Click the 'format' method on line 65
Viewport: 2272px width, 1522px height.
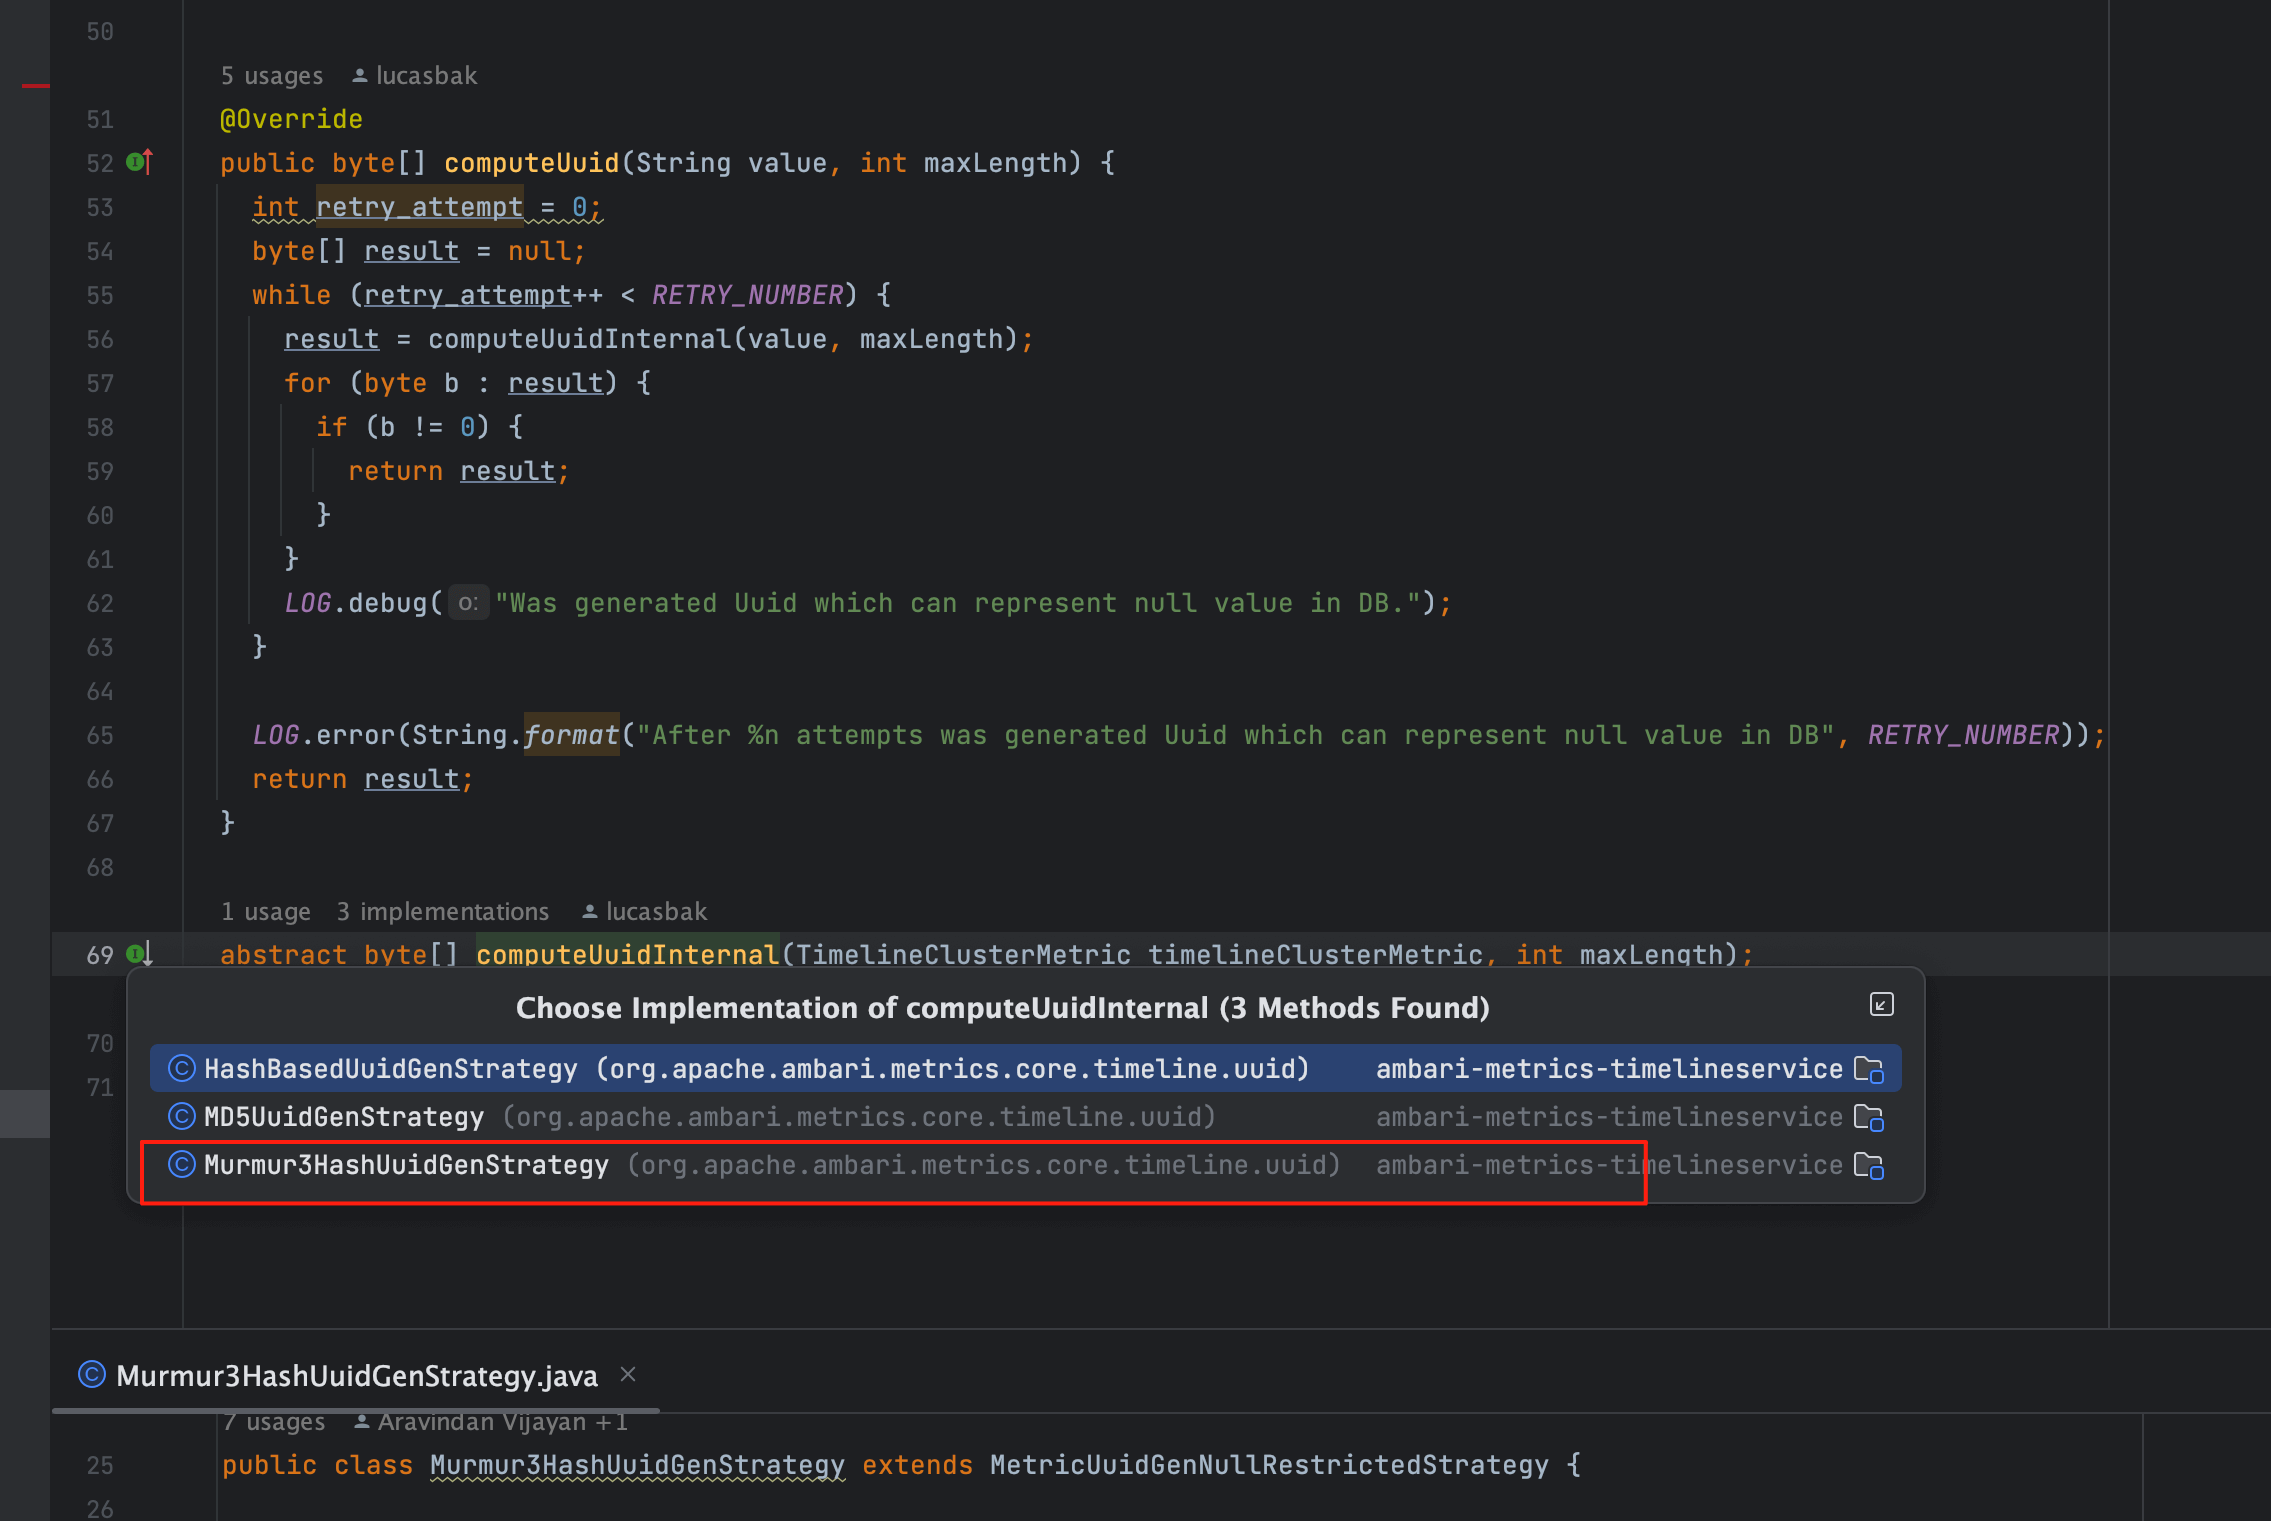tap(571, 735)
